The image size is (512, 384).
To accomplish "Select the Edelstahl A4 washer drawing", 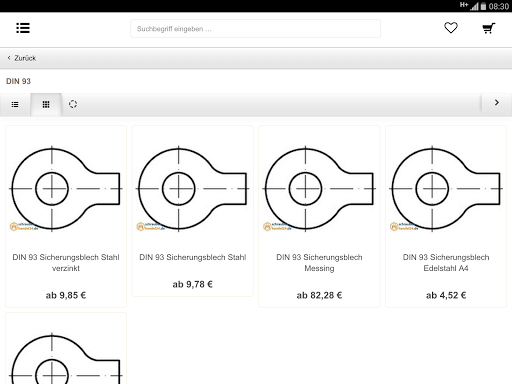I will [x=446, y=189].
